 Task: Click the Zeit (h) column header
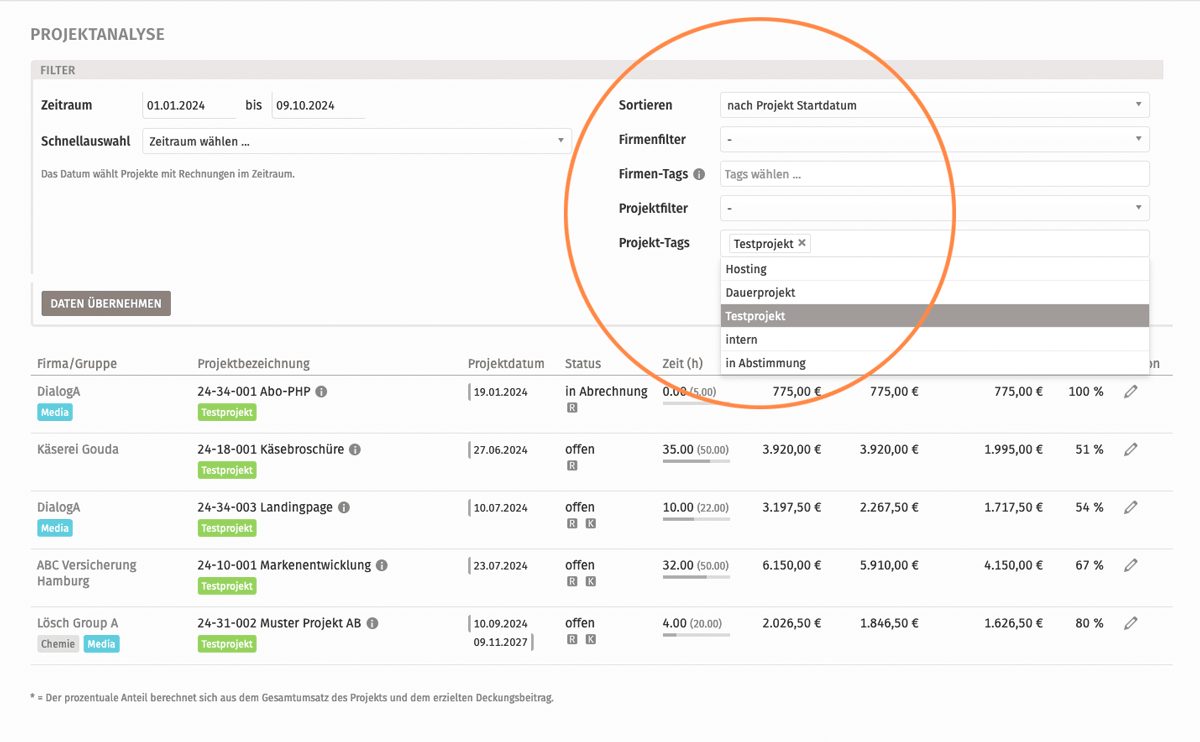(683, 364)
